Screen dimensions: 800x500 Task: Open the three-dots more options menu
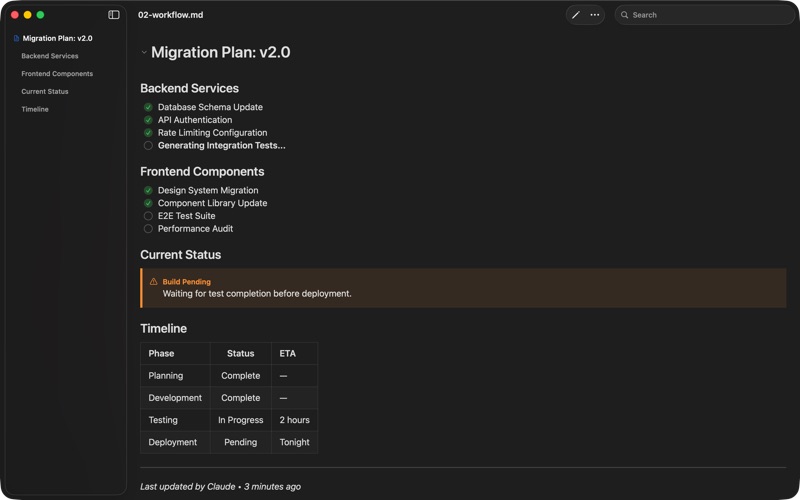[x=595, y=15]
